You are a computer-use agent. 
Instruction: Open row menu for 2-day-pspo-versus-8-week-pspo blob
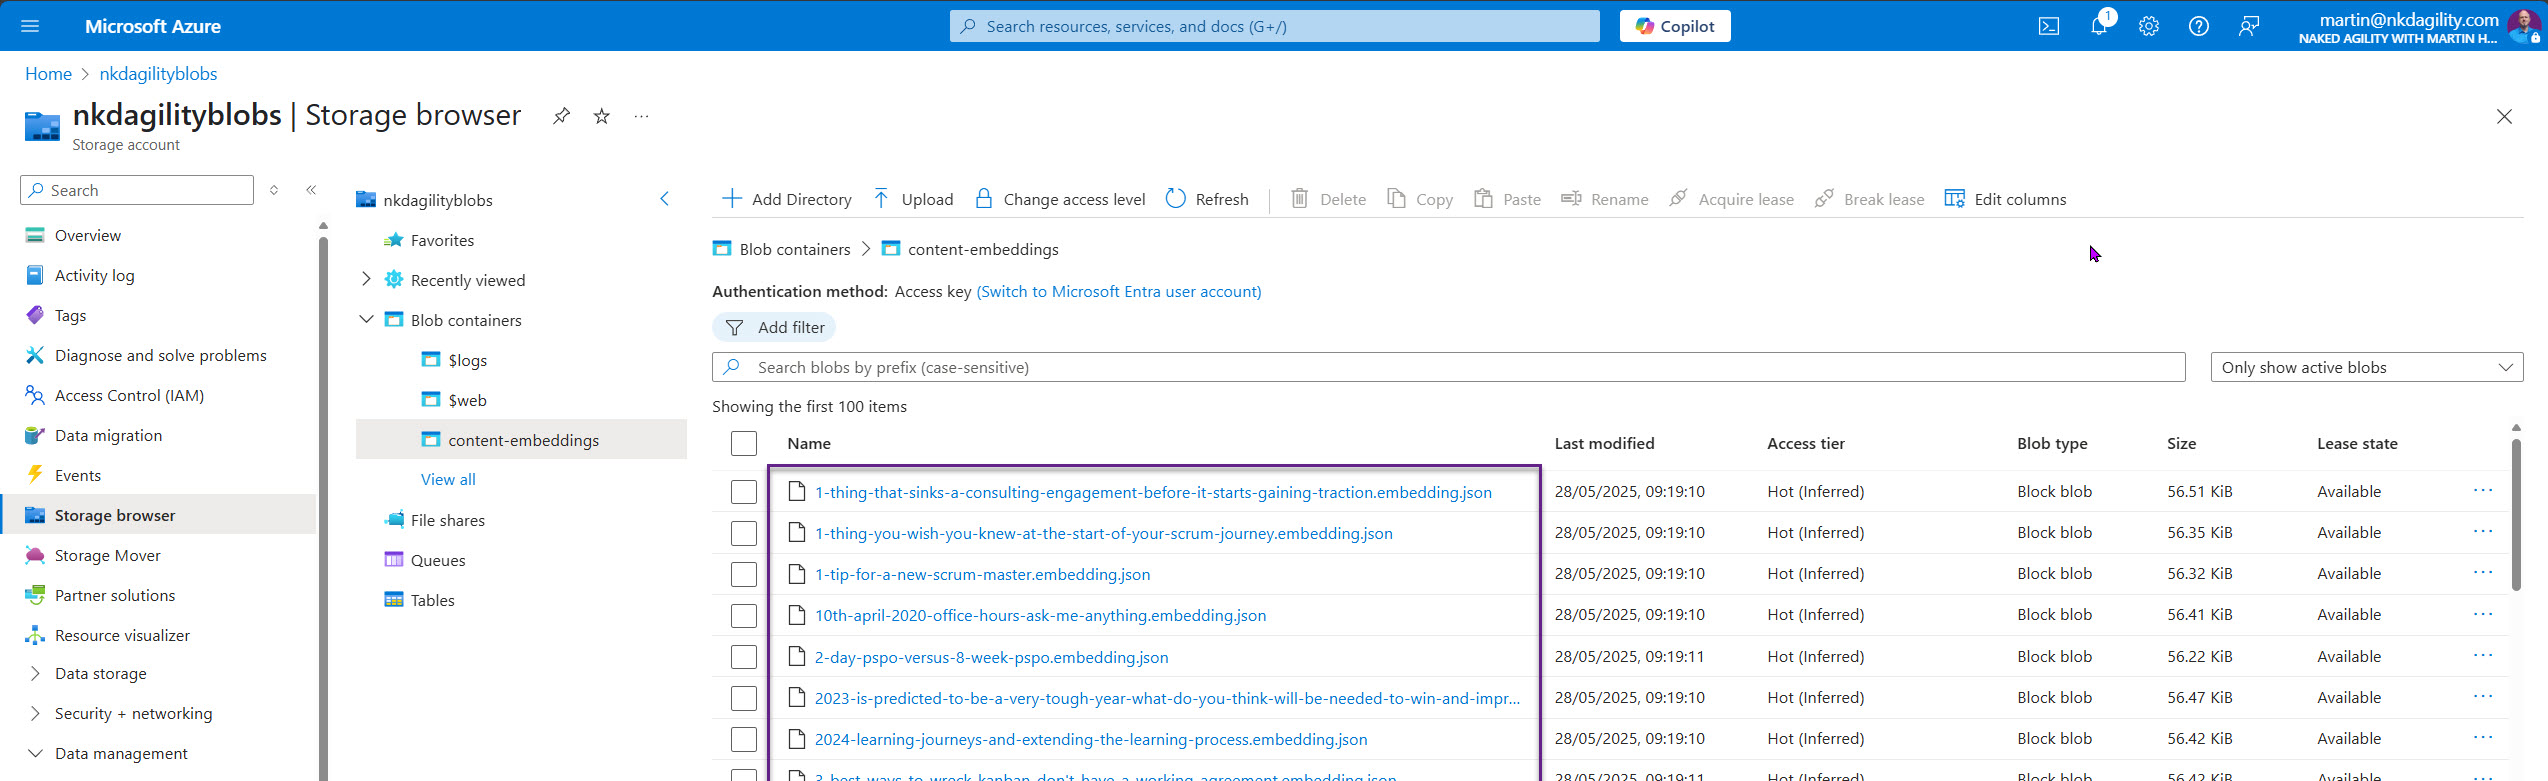point(2483,656)
